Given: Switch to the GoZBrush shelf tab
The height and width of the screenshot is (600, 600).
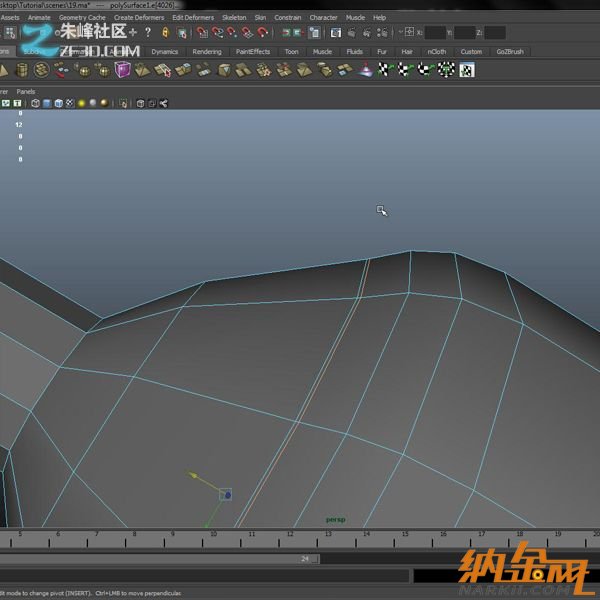Looking at the screenshot, I should click(509, 51).
